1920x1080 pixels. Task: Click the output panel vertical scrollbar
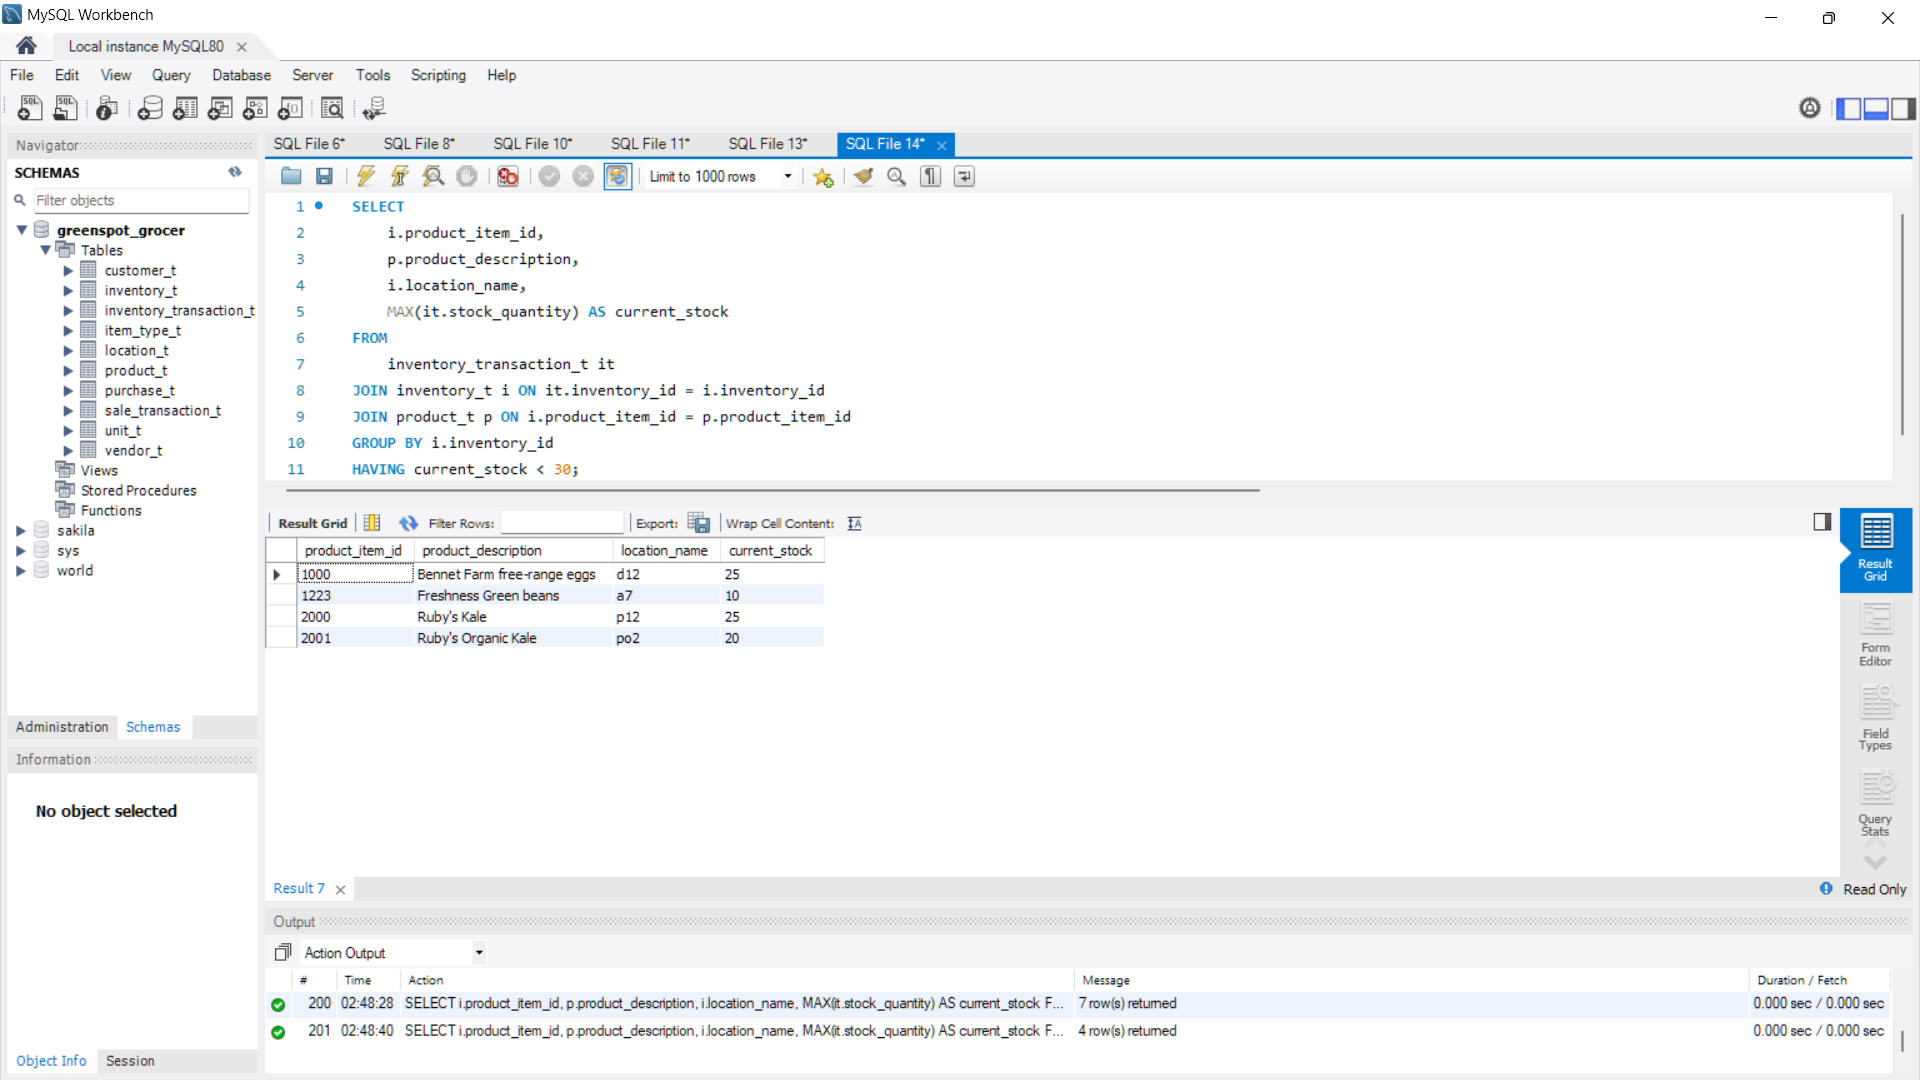point(1903,1040)
